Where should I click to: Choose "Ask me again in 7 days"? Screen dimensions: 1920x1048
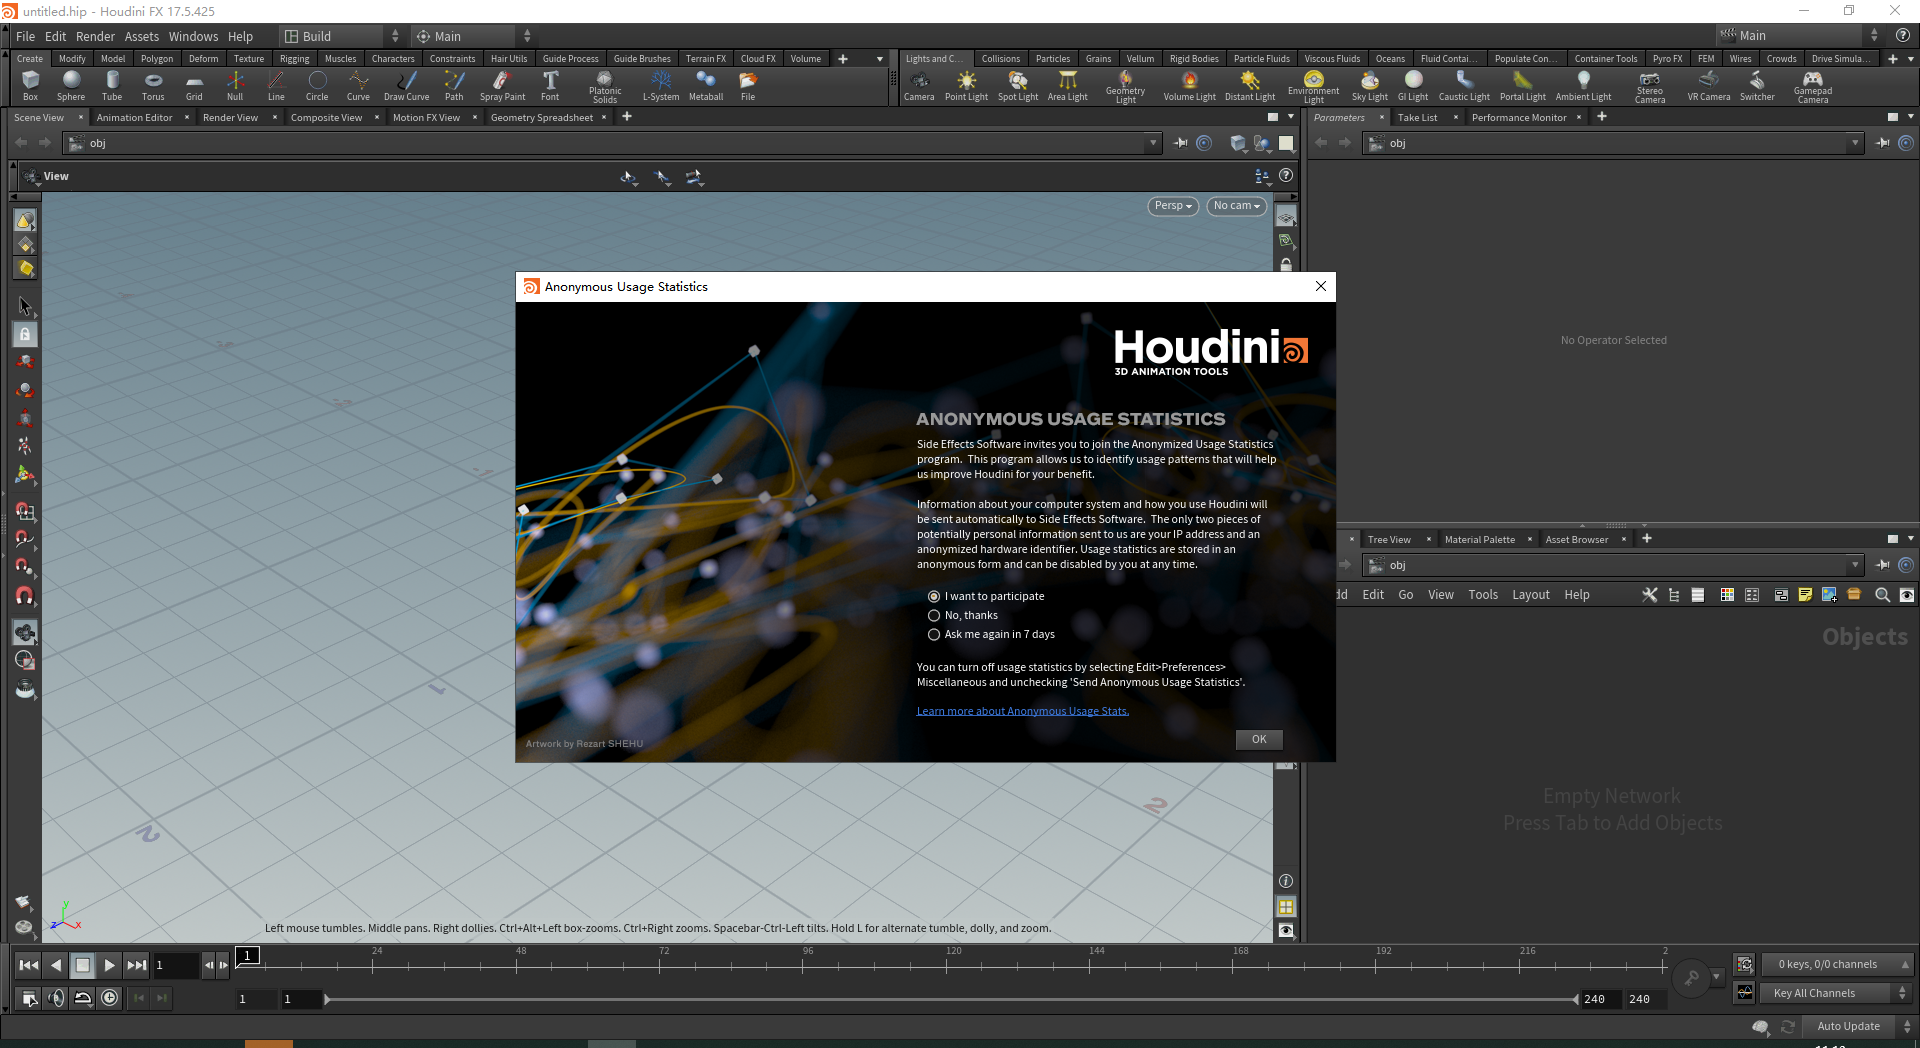coord(934,634)
